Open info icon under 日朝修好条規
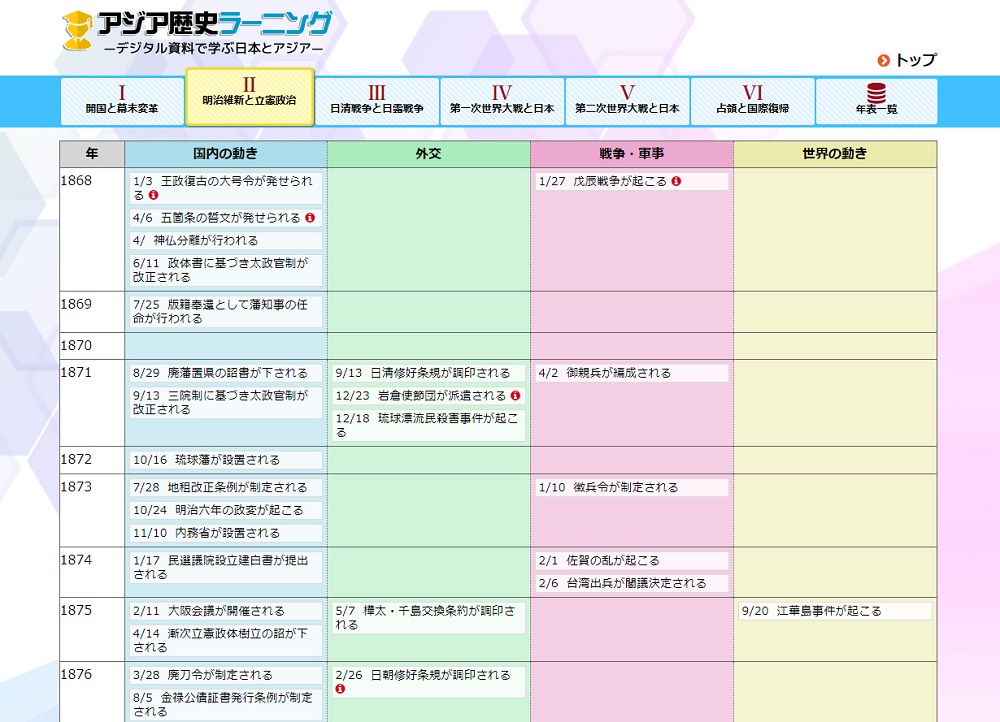The height and width of the screenshot is (722, 1000). pos(340,689)
